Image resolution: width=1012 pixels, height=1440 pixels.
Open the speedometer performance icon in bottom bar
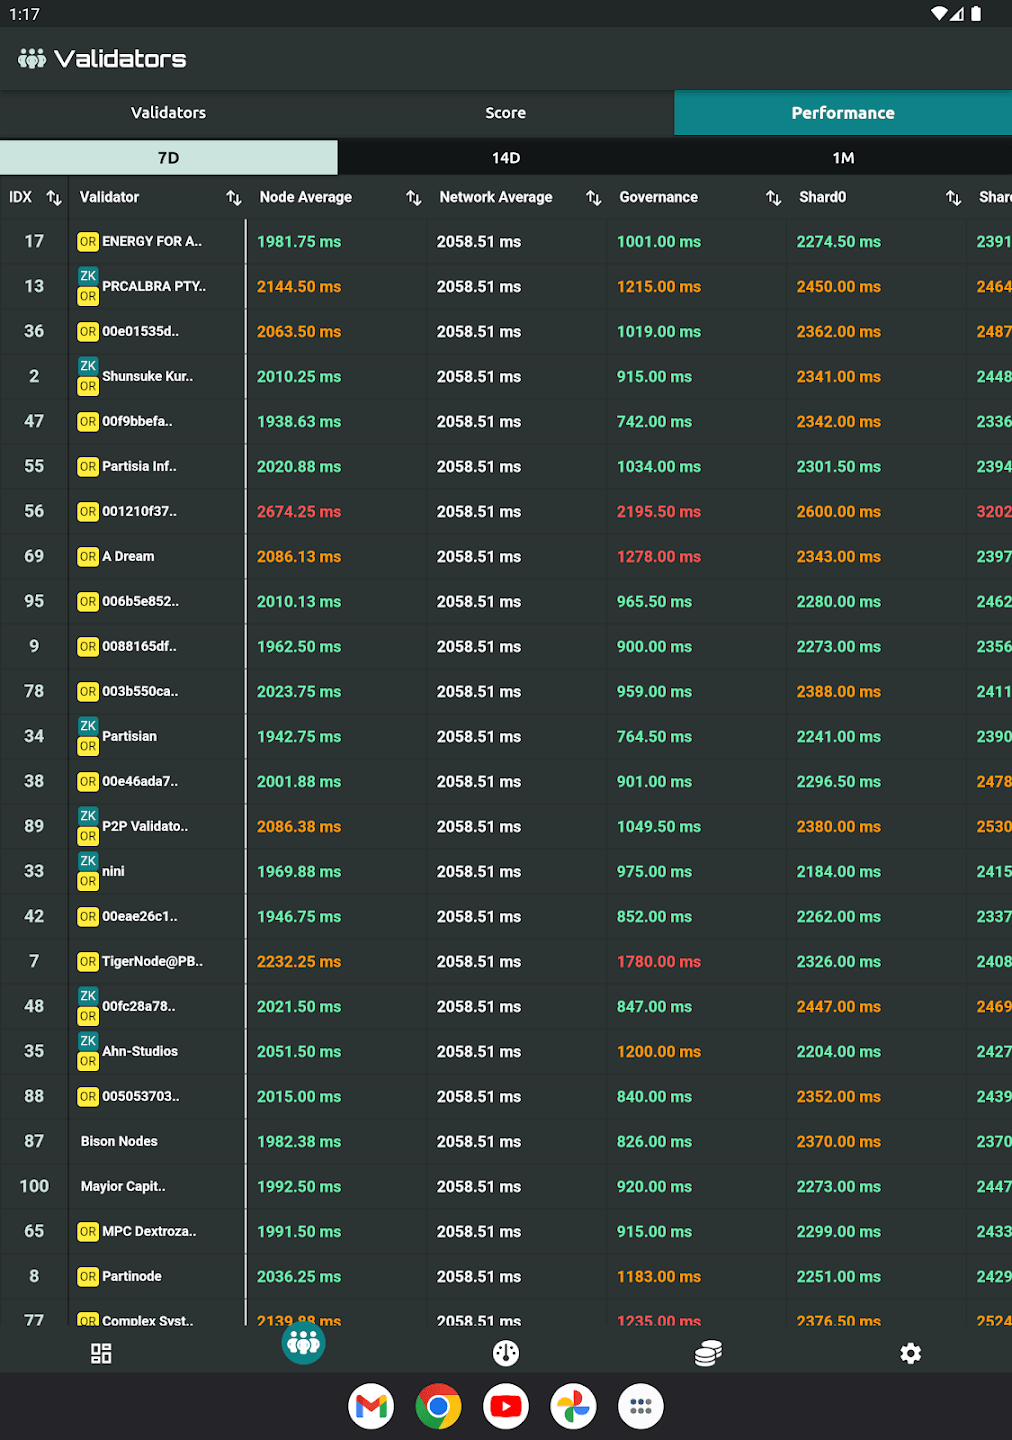pos(506,1353)
